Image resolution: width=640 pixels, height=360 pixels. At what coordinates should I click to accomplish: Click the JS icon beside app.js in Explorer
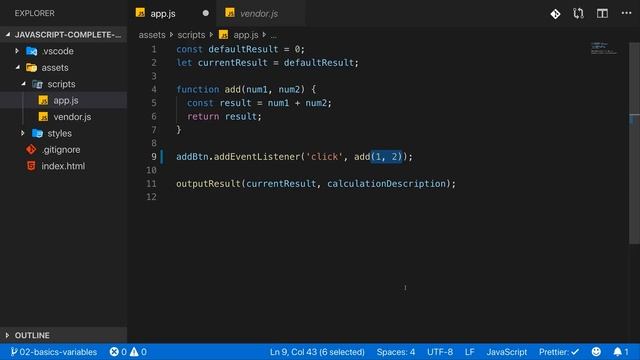coord(43,100)
